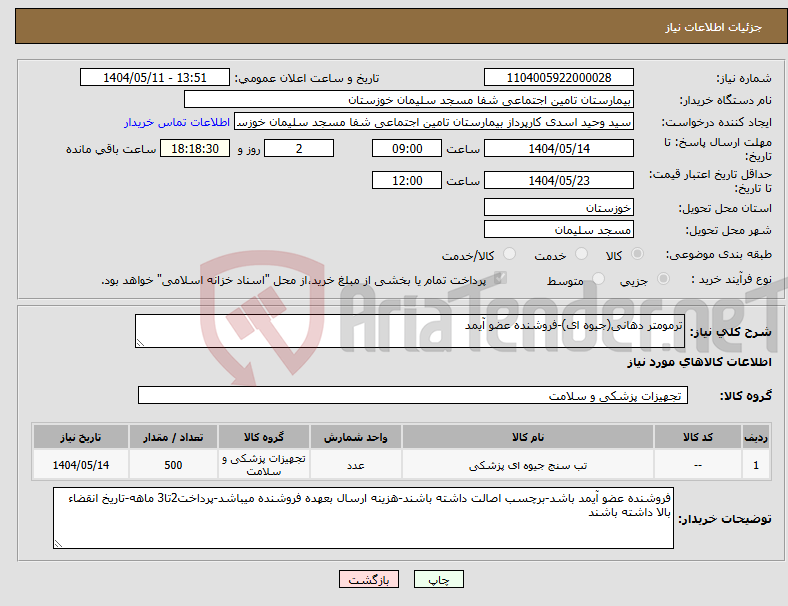Viewport: 788px width, 606px height.
Task: Click the response deadline date 1404/05/14 field
Action: [x=558, y=148]
